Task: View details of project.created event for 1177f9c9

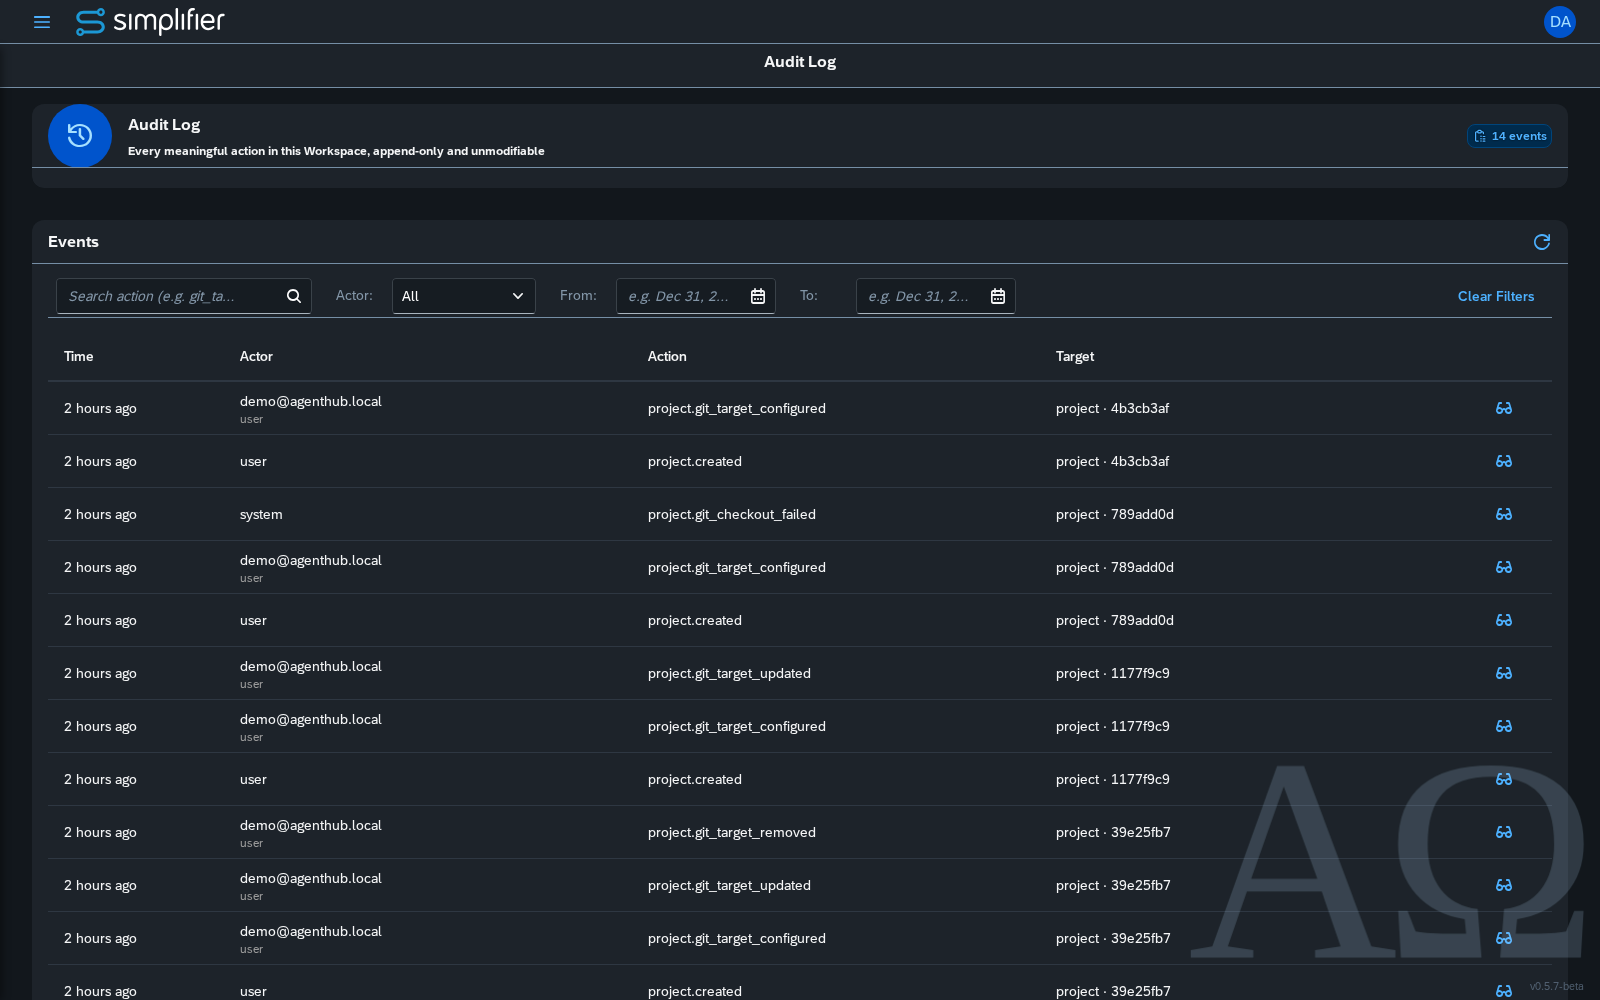Action: (1504, 779)
